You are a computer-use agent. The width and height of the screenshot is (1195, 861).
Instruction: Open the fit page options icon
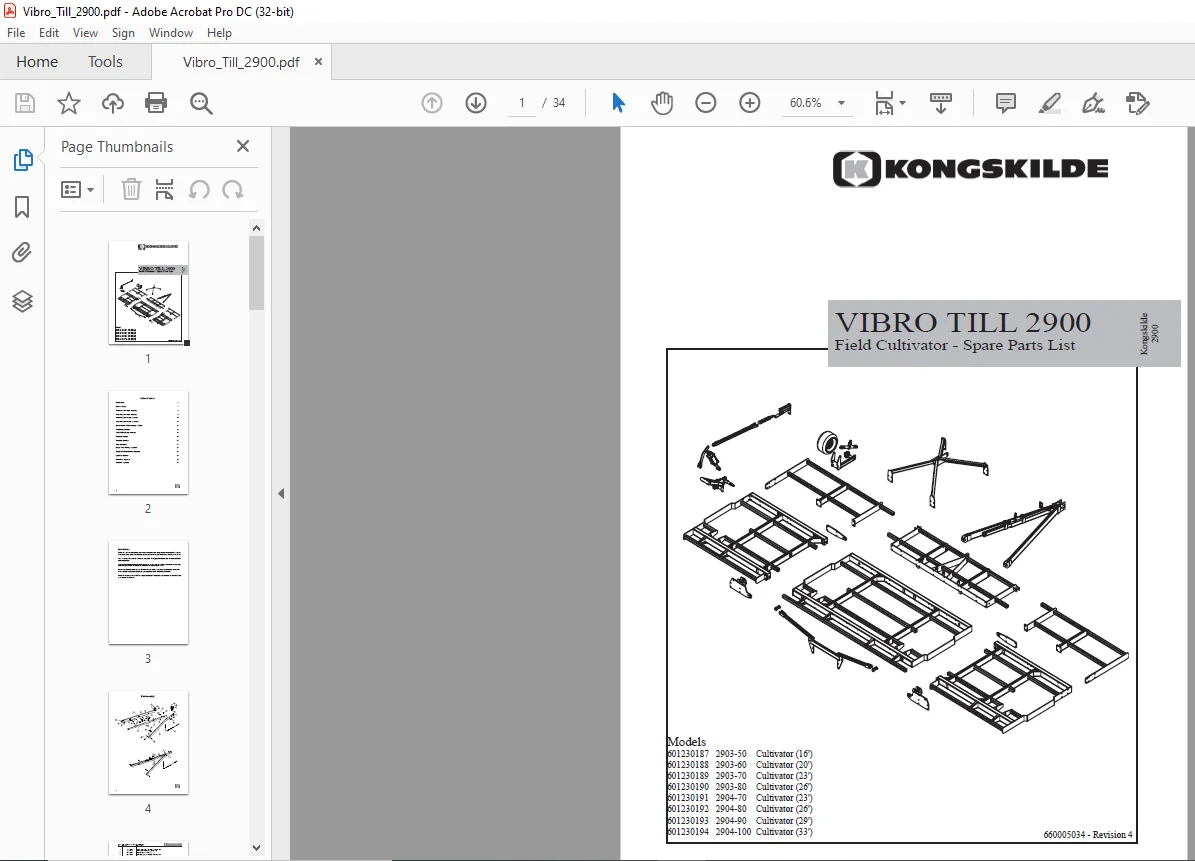pos(884,103)
